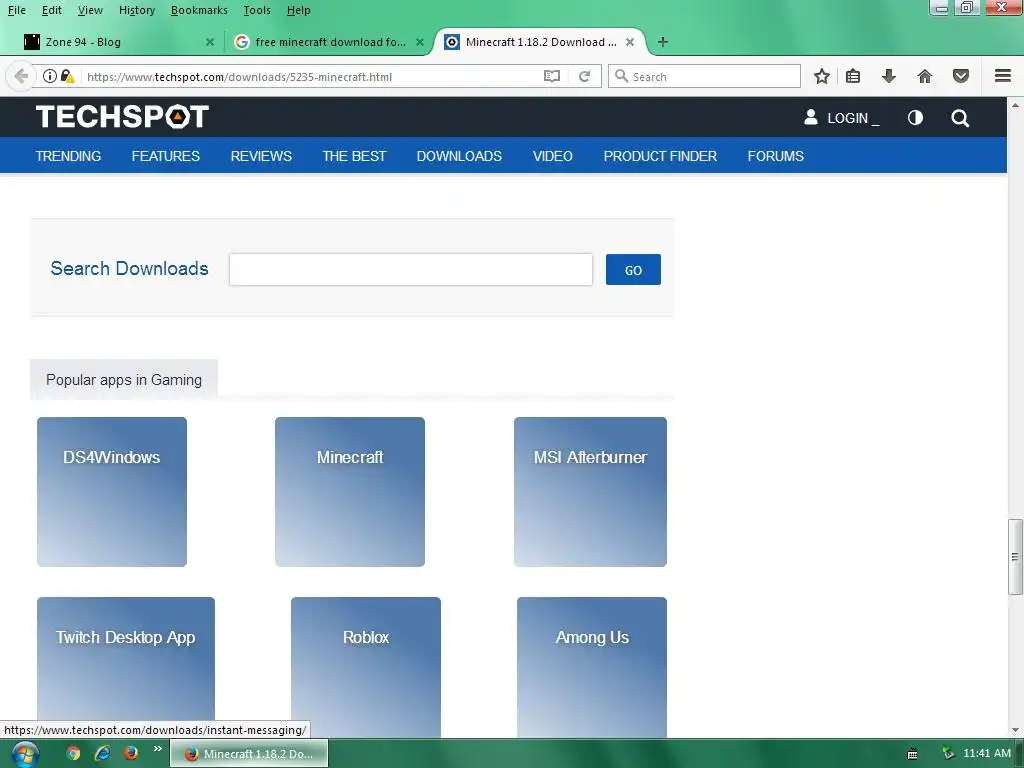Open the downloads arrow icon
1024x768 pixels.
tap(888, 76)
